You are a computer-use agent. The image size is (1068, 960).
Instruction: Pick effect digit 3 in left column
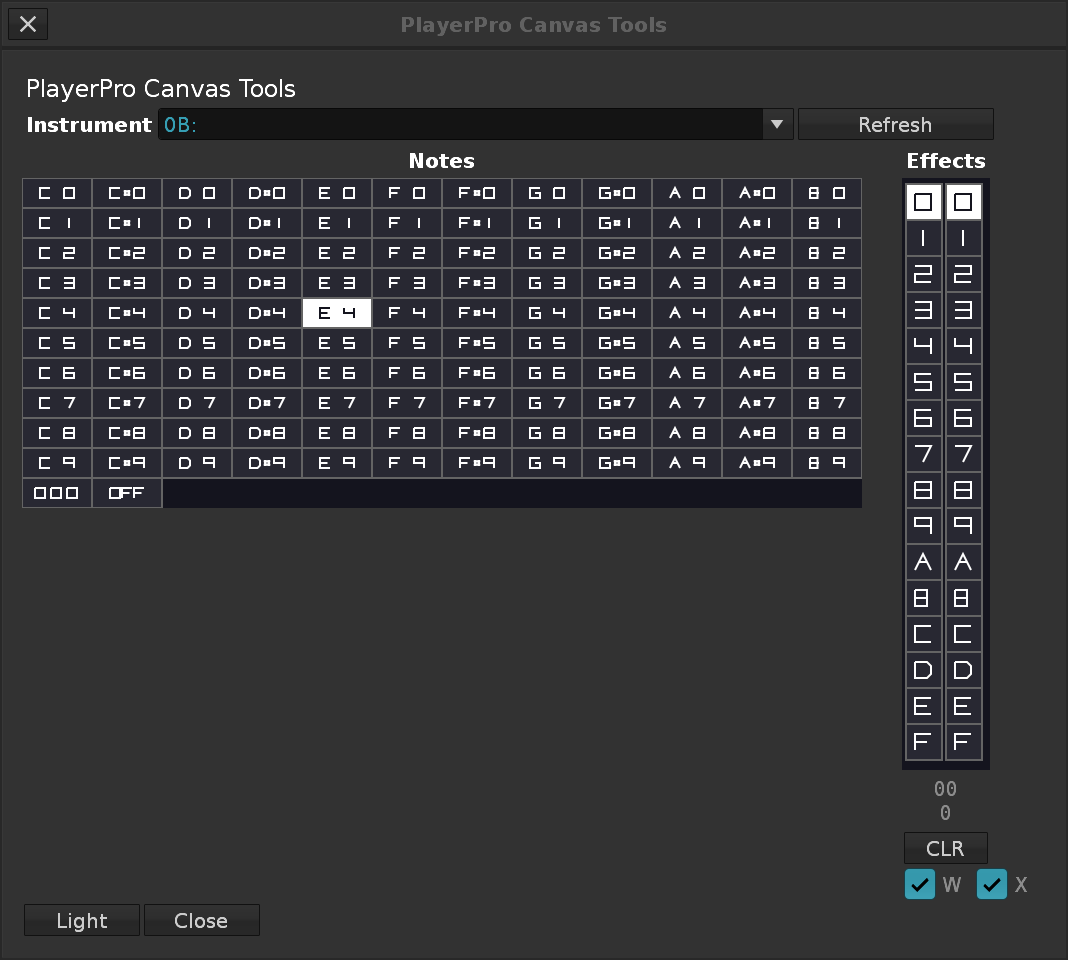click(x=924, y=310)
